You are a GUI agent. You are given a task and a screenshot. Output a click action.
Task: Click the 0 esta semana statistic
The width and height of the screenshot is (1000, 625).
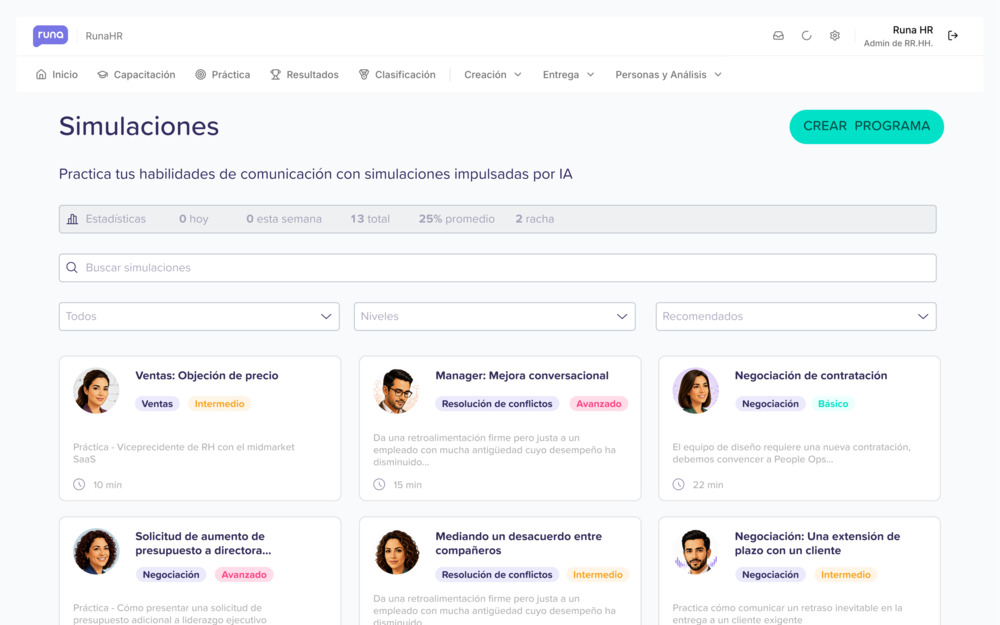pyautogui.click(x=284, y=219)
